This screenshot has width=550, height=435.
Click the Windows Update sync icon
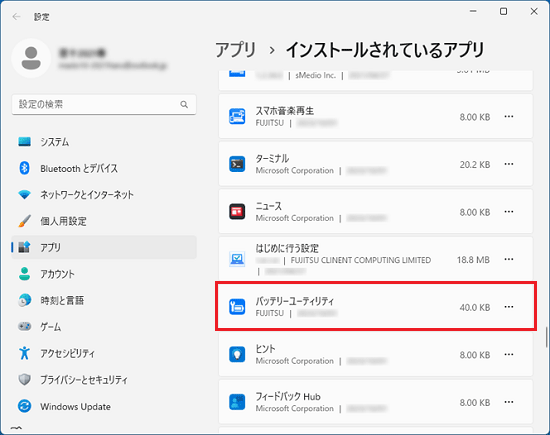25,406
